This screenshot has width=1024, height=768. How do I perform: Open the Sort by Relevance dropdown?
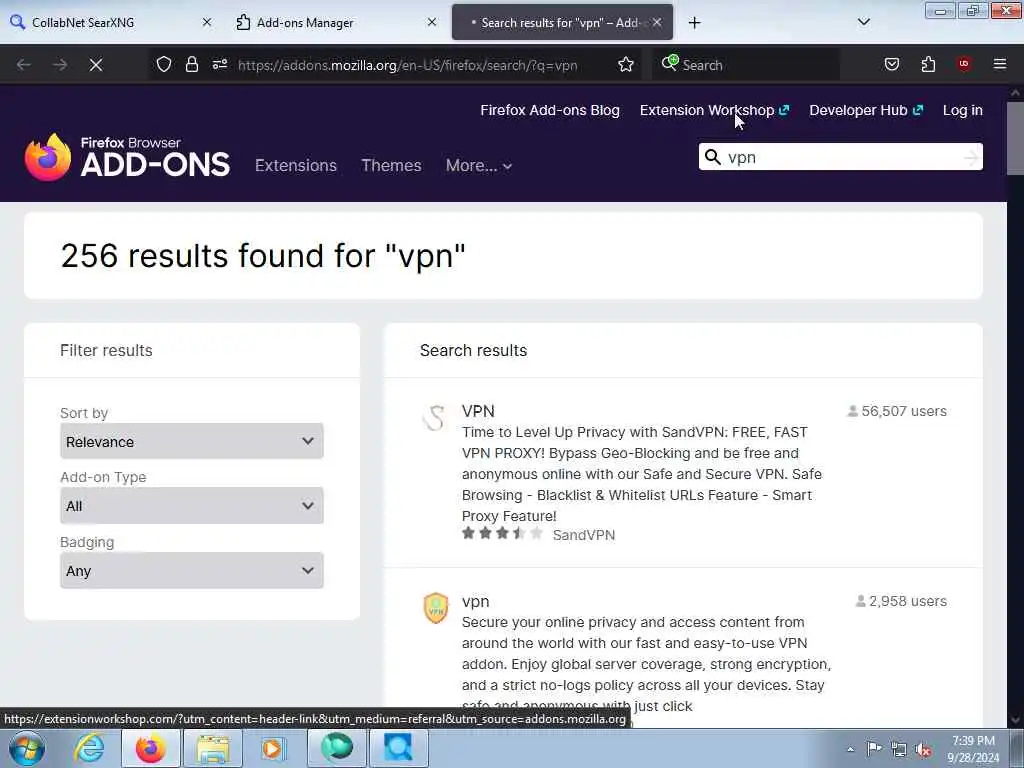pos(191,441)
